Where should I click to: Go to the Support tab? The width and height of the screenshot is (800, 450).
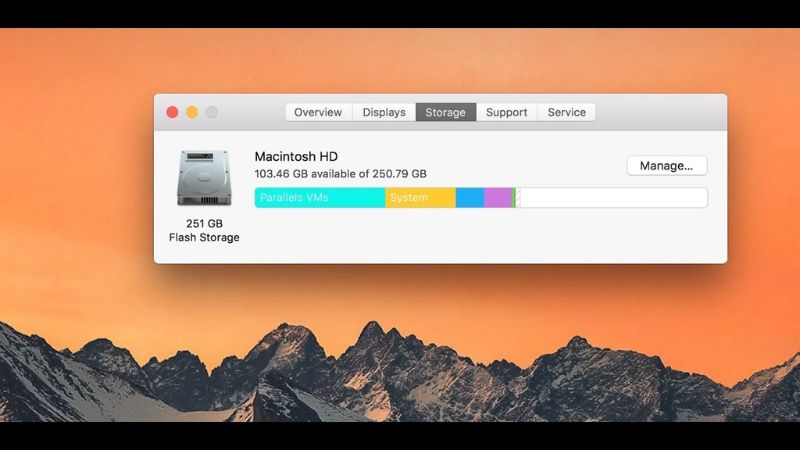pyautogui.click(x=506, y=112)
